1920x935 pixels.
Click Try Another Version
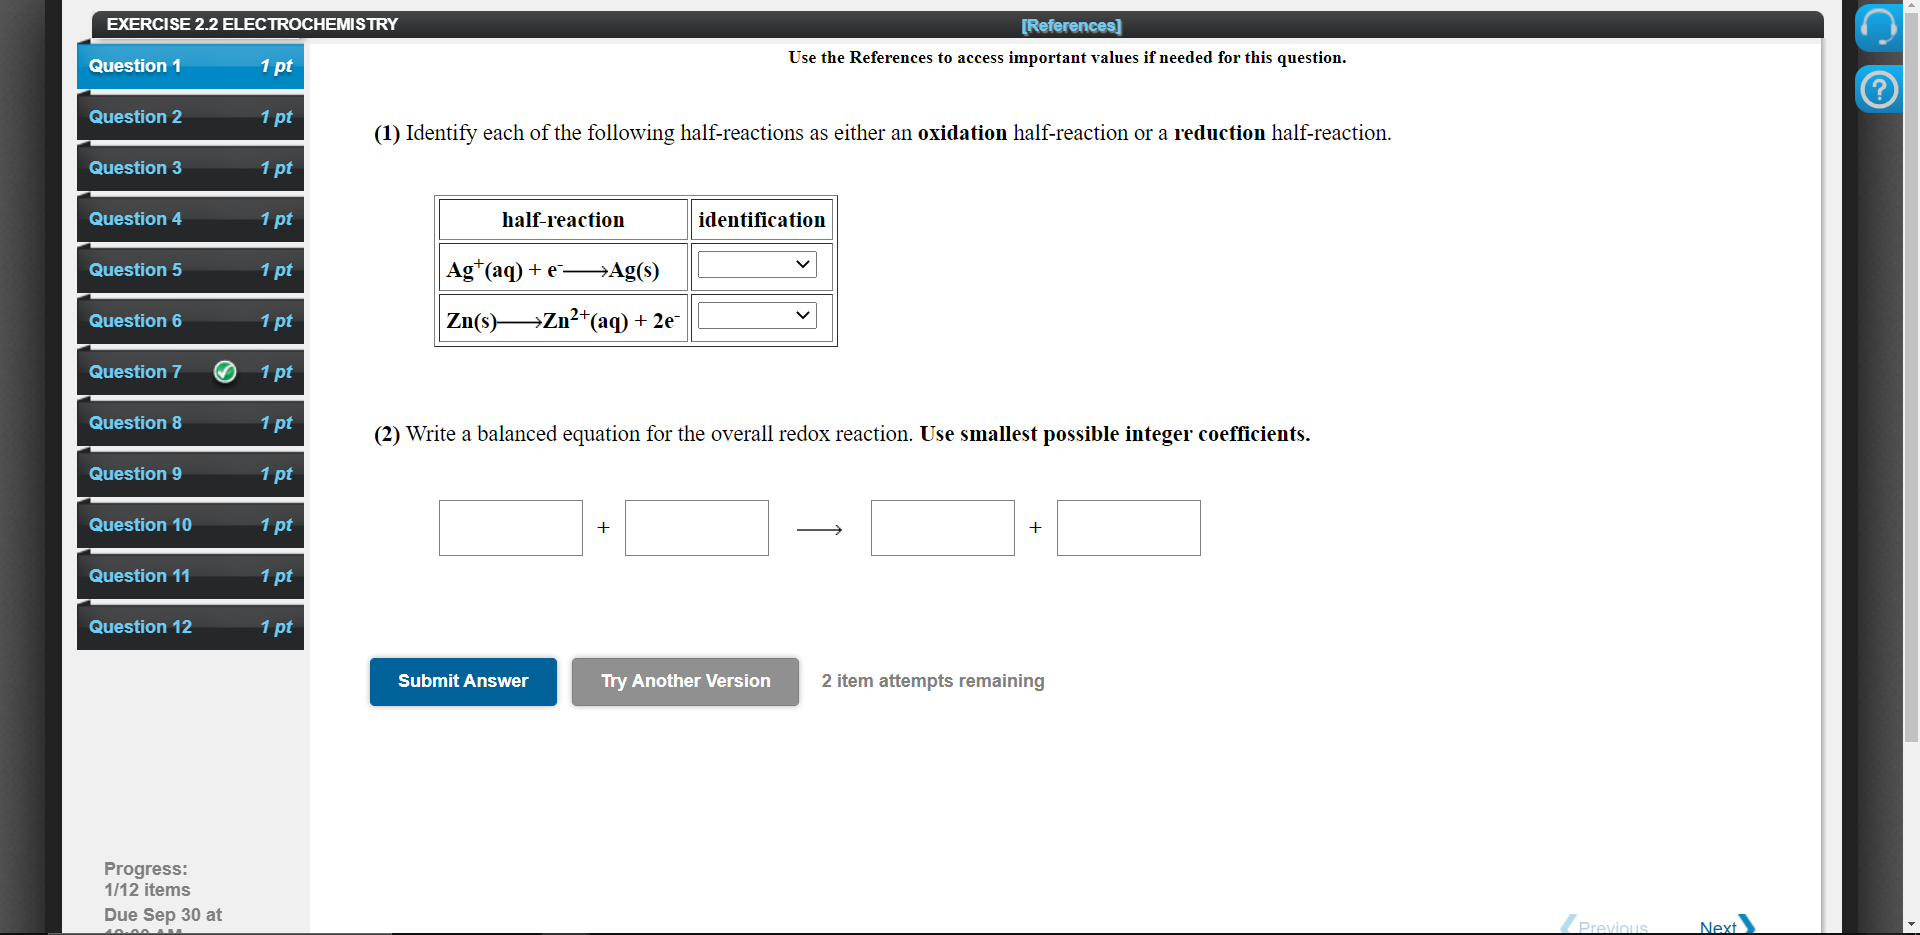point(684,681)
